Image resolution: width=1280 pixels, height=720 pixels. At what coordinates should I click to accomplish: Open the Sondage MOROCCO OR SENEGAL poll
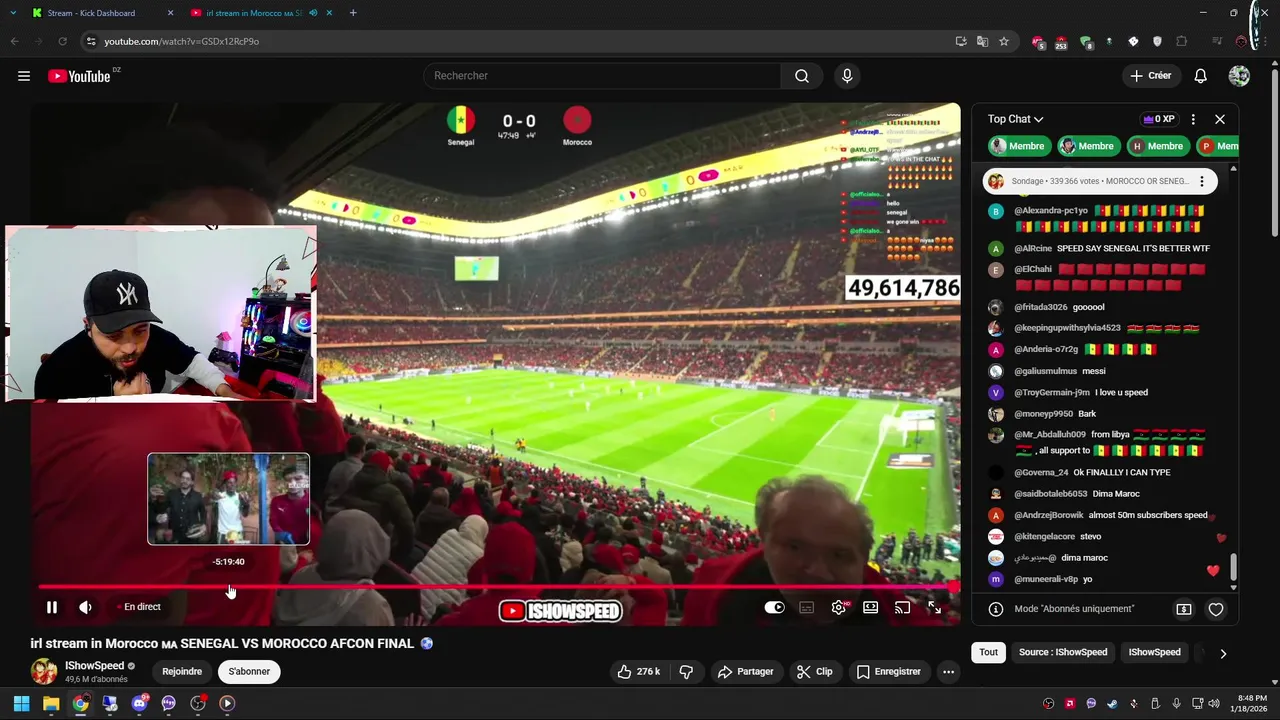[x=1100, y=182]
